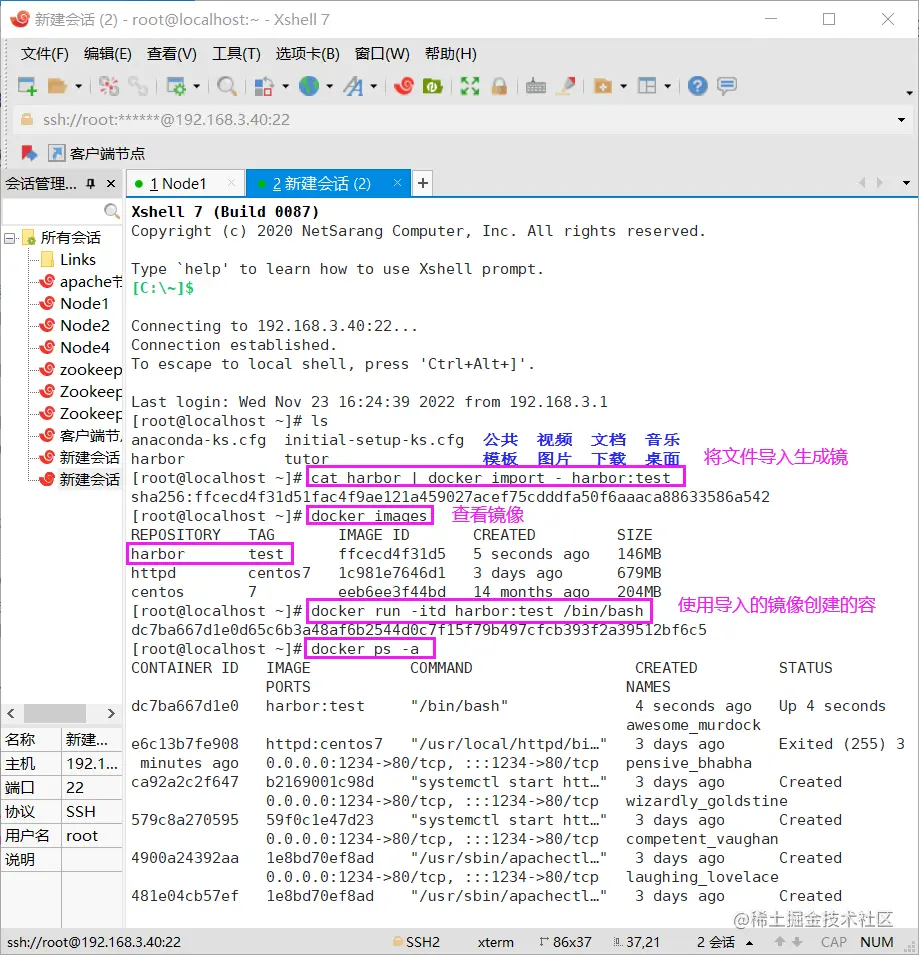This screenshot has height=955, width=919.
Task: Open the 窗口(W) menu
Action: tap(382, 54)
